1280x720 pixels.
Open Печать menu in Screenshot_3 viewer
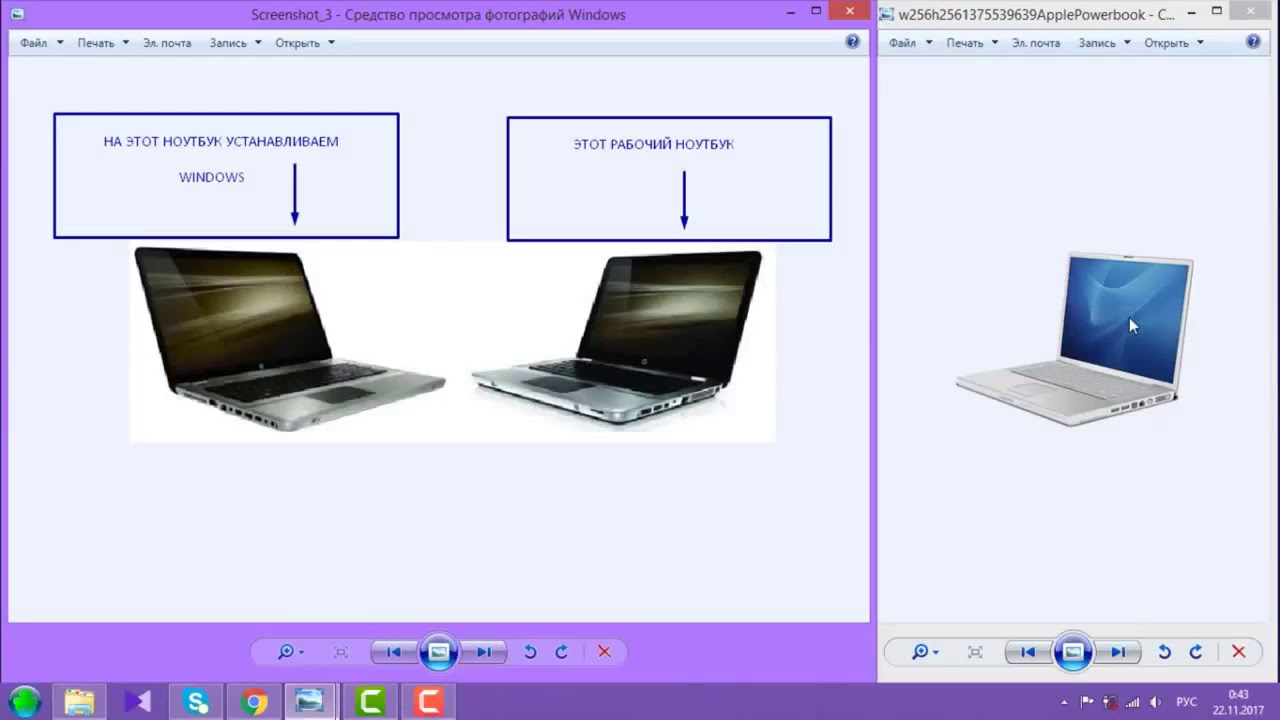pos(103,43)
